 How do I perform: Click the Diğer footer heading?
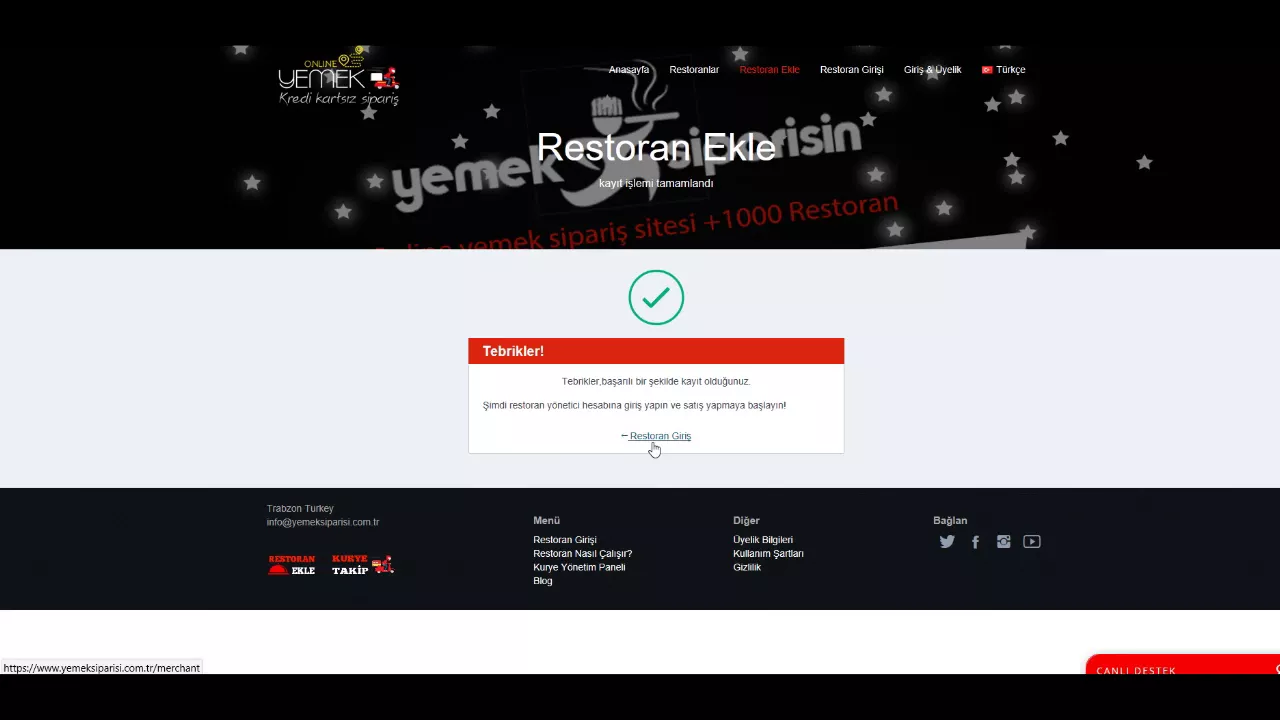pos(746,520)
